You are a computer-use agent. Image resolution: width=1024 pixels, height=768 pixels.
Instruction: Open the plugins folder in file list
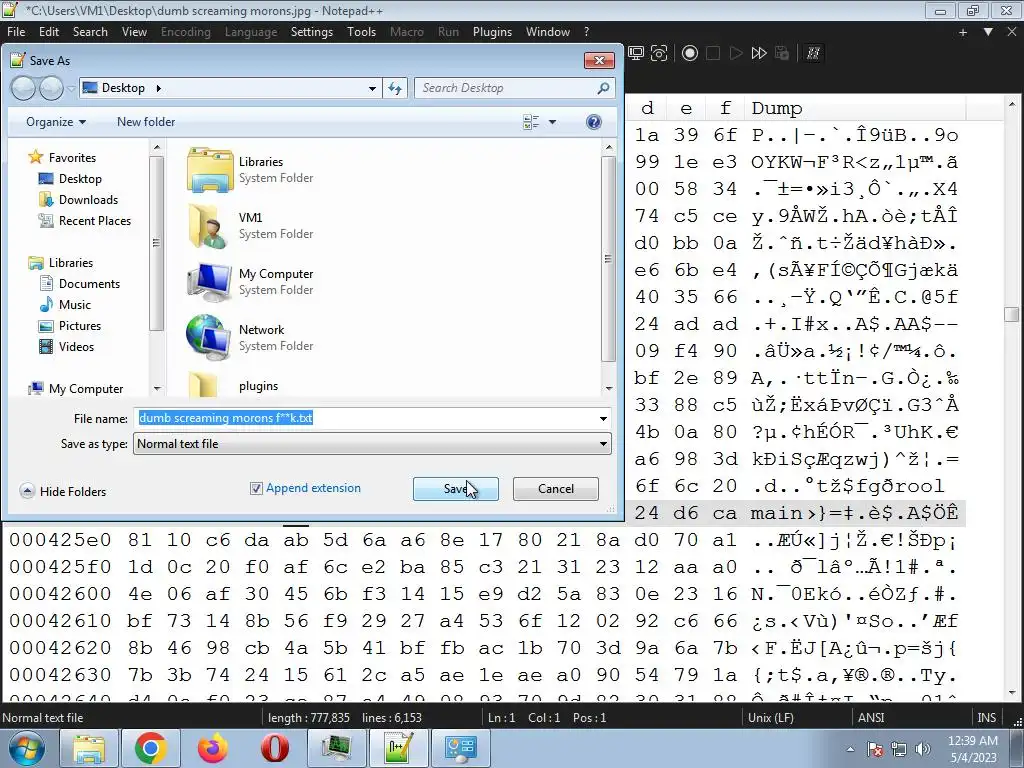[x=233, y=385]
